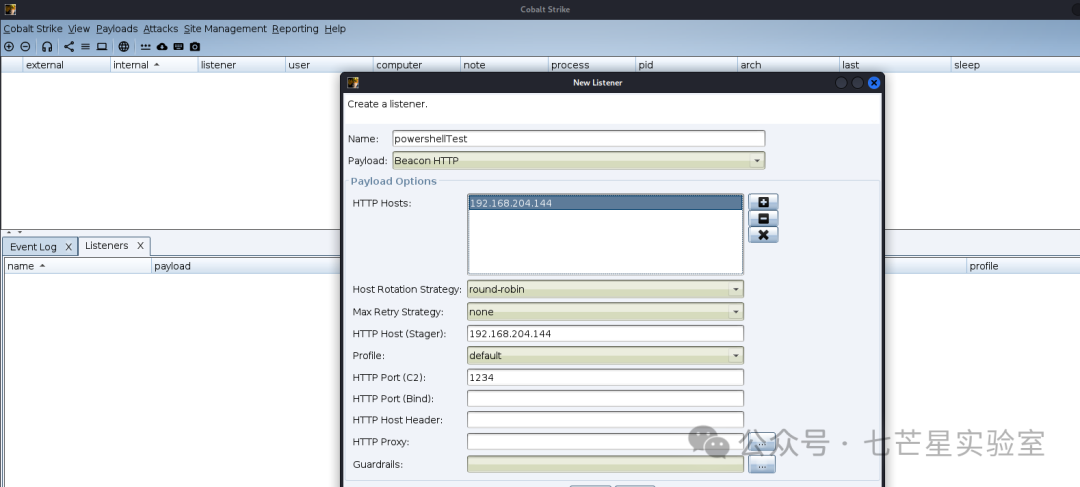Click the New Listener dialog title icon
Viewport: 1080px width, 487px height.
pos(353,83)
